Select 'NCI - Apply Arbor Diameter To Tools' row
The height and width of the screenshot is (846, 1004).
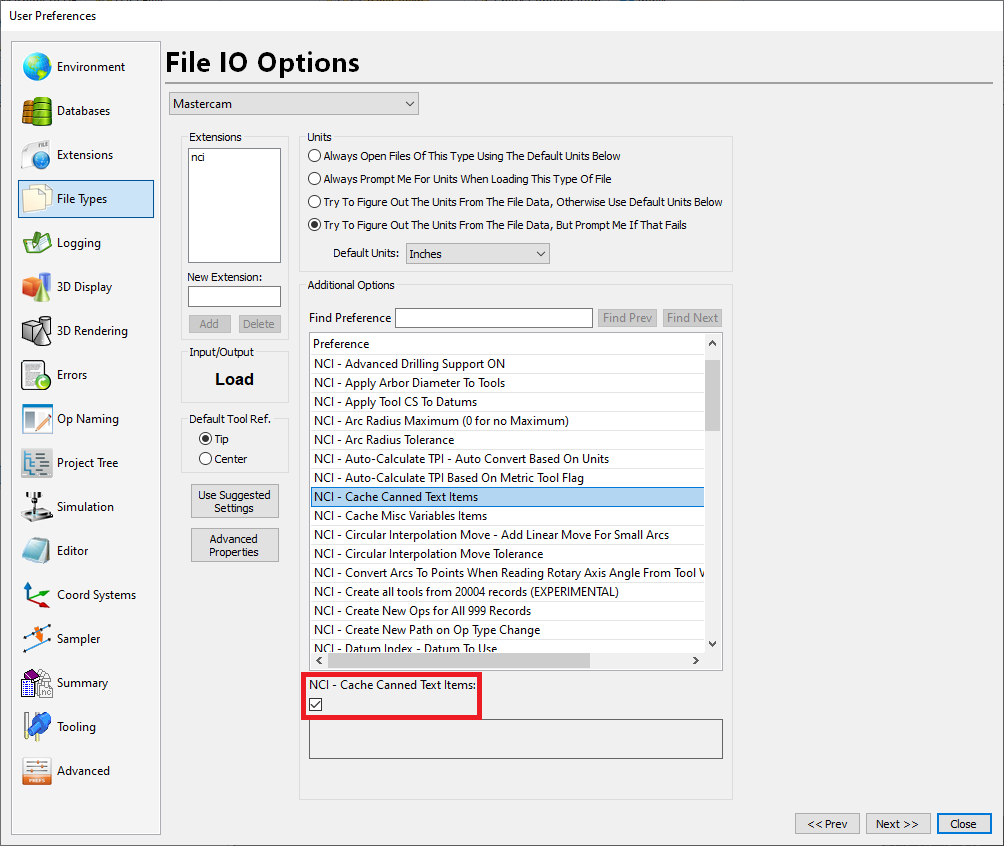pyautogui.click(x=507, y=383)
